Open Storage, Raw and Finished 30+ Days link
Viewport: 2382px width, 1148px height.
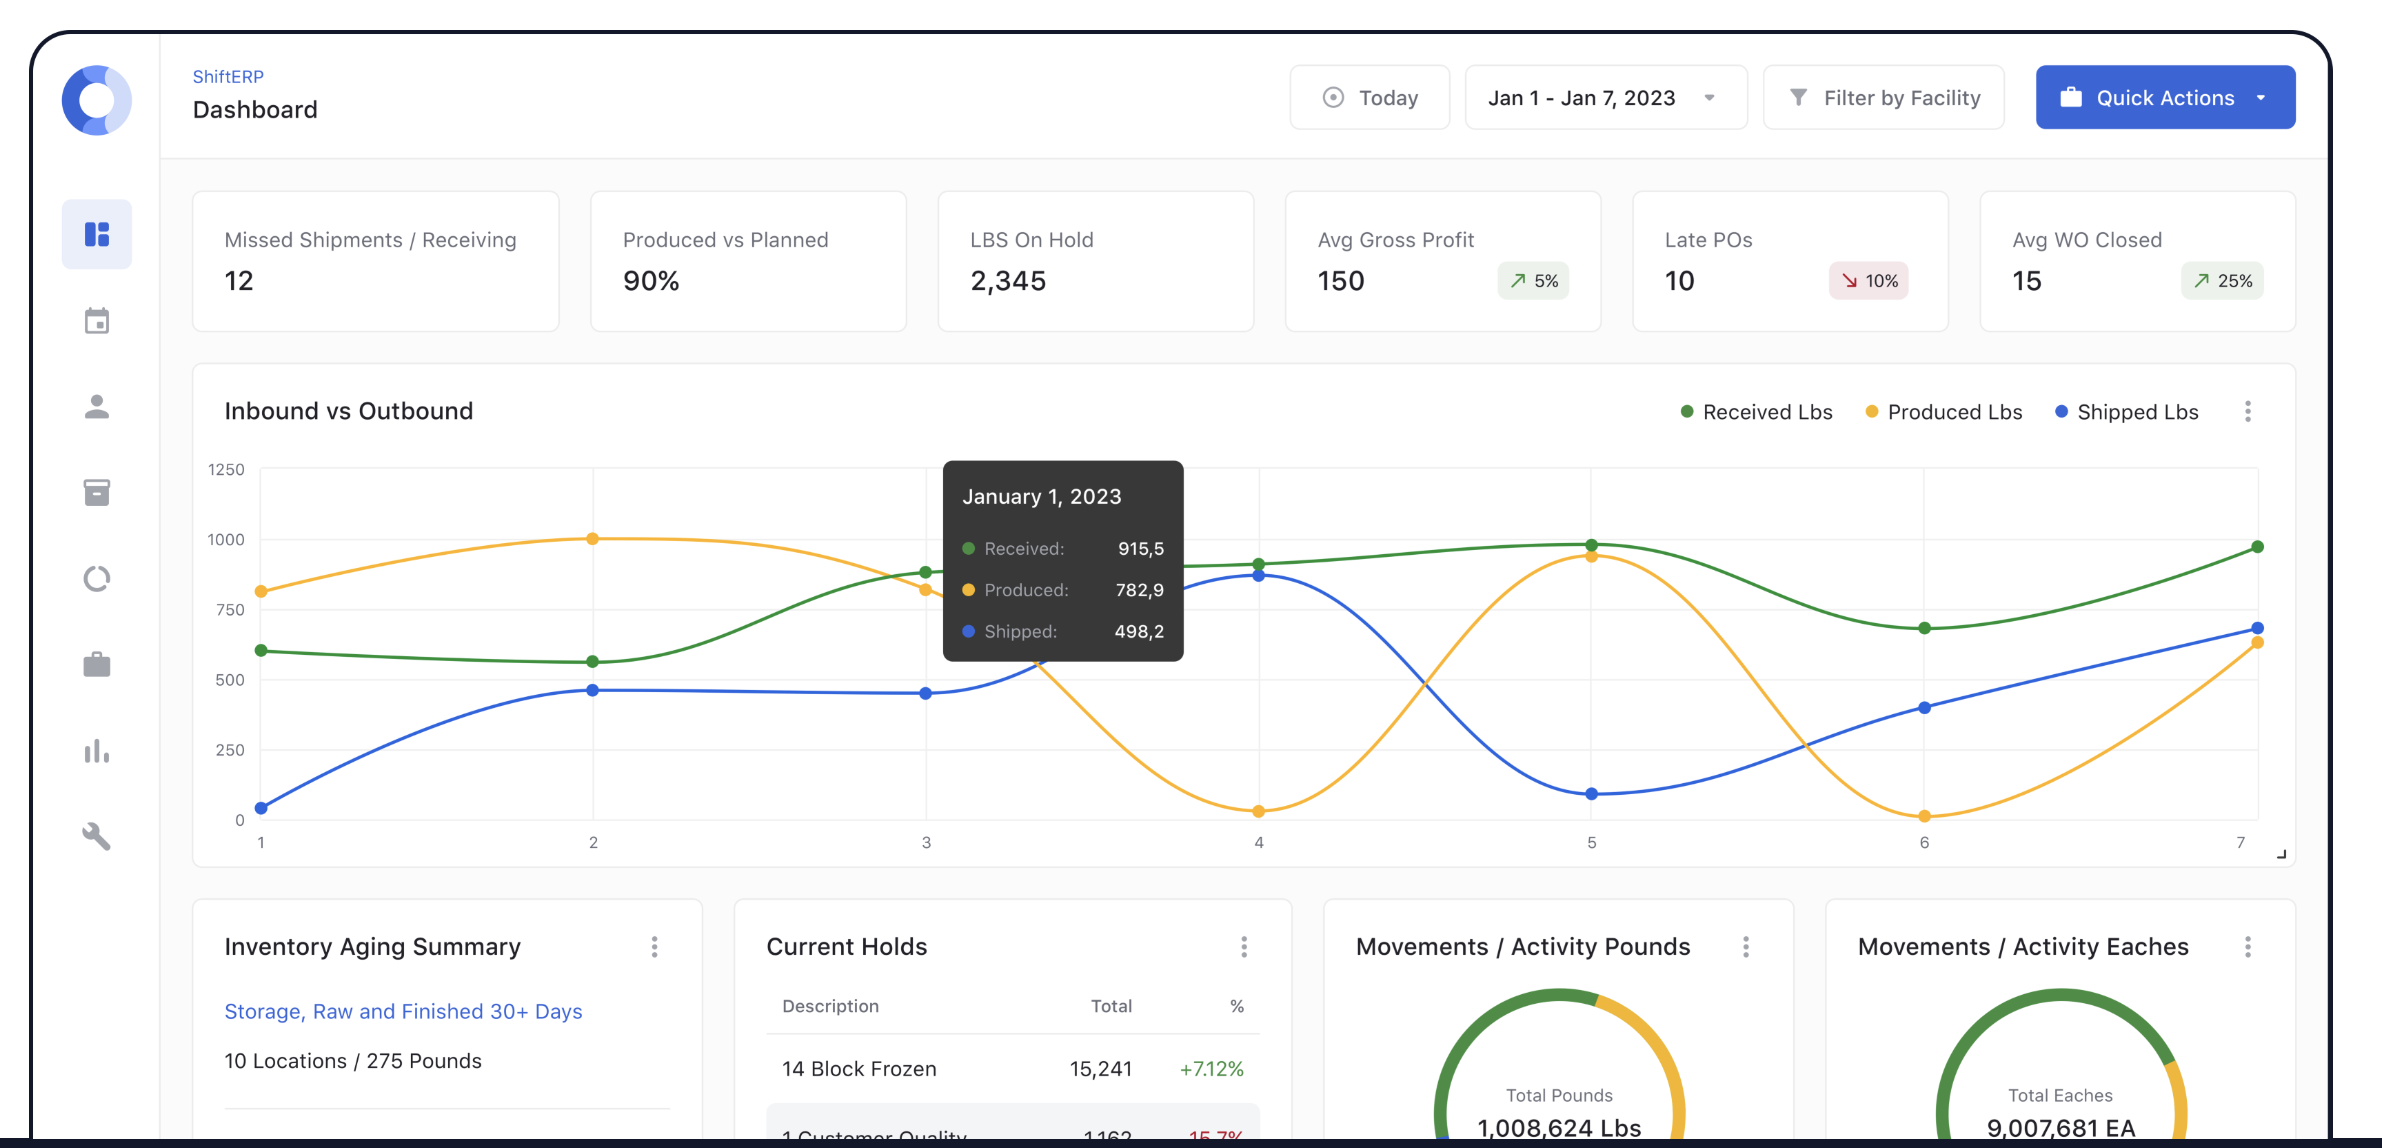click(403, 1012)
